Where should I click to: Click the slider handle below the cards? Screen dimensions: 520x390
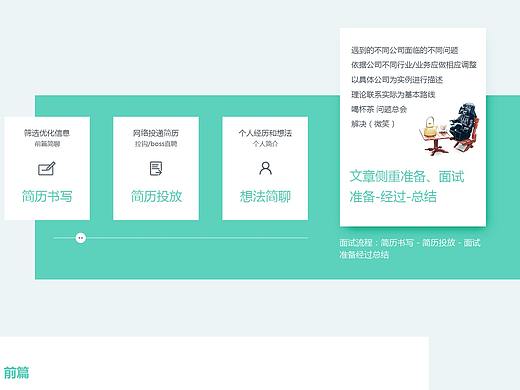click(81, 238)
